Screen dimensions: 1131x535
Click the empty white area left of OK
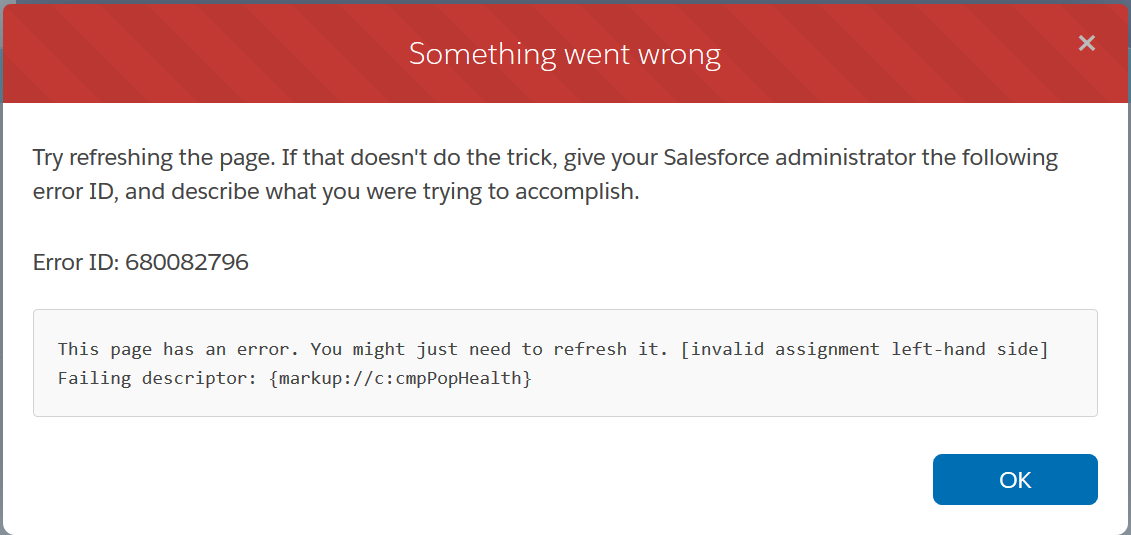point(500,480)
